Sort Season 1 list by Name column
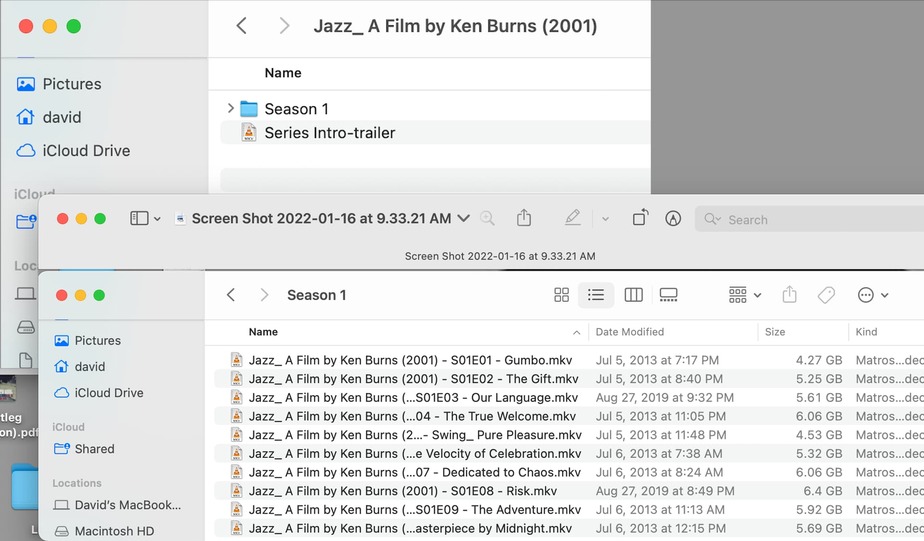The height and width of the screenshot is (541, 924). 263,332
